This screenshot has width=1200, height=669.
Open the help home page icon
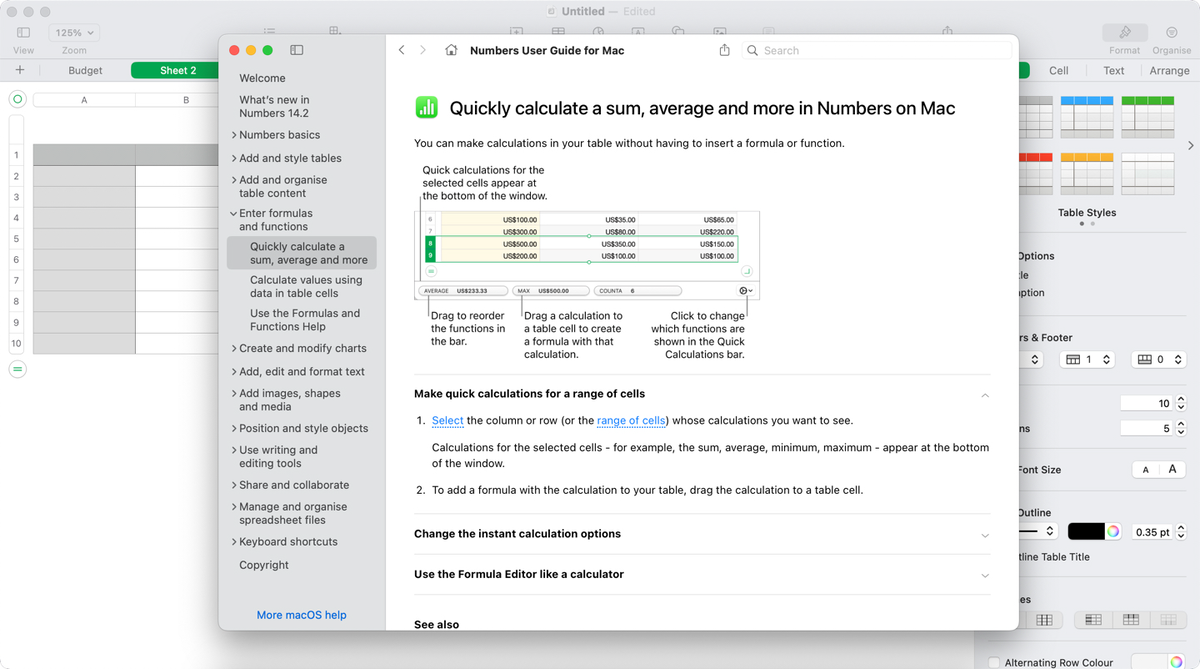click(451, 50)
